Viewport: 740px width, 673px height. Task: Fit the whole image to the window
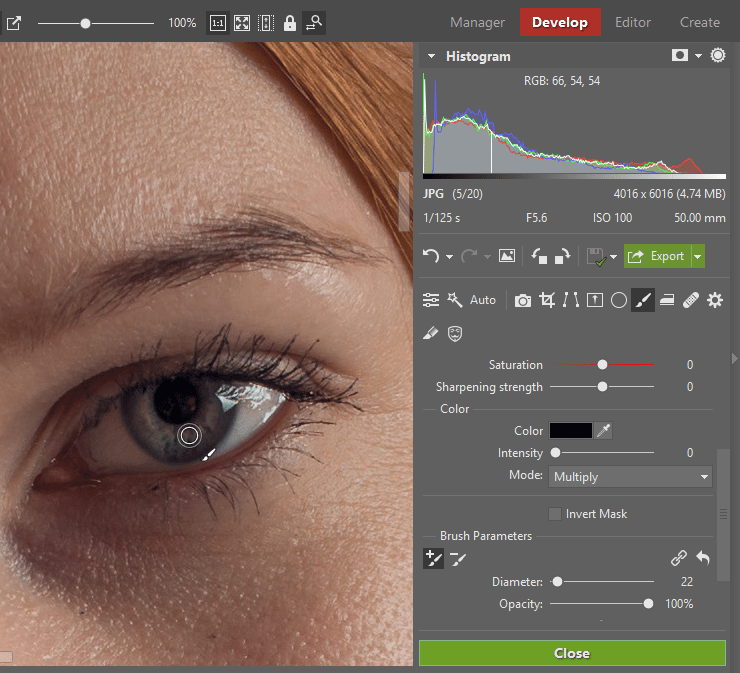242,23
